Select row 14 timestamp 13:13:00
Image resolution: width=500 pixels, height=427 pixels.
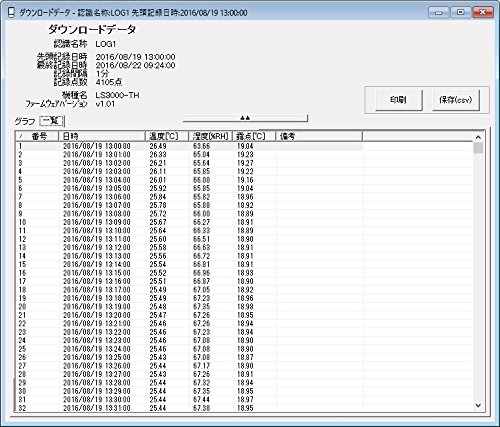click(x=97, y=256)
